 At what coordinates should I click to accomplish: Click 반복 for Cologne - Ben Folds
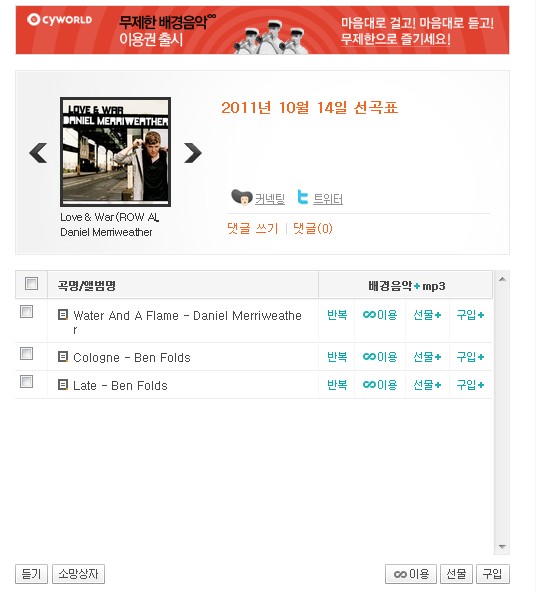pyautogui.click(x=337, y=357)
